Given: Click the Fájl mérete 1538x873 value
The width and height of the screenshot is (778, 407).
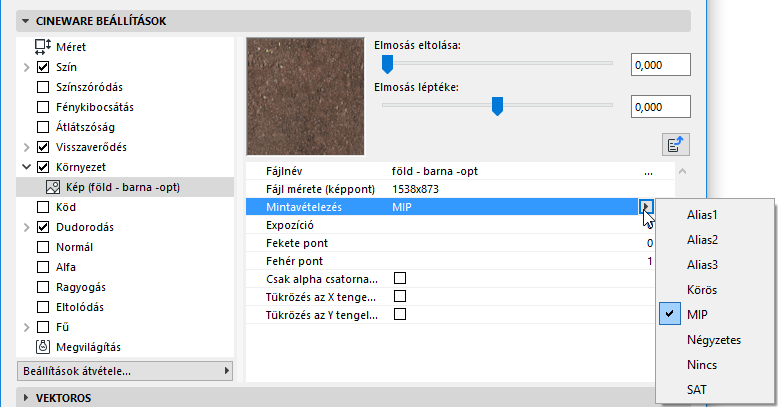Looking at the screenshot, I should point(415,189).
